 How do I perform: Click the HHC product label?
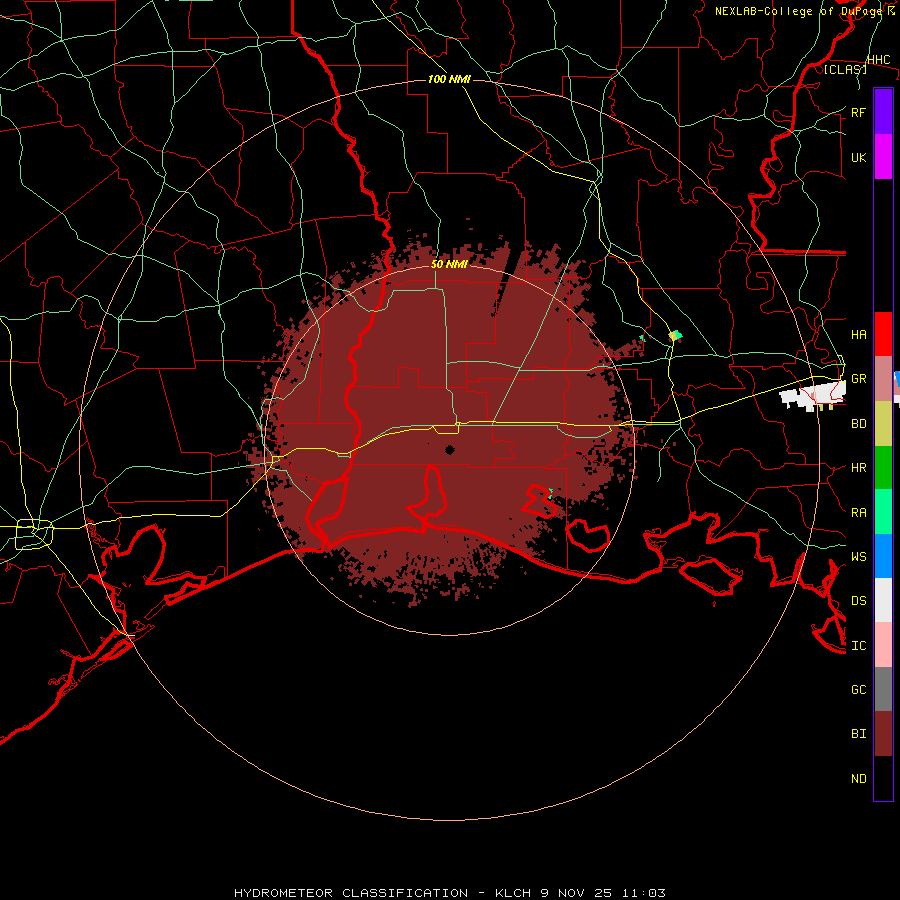pos(879,60)
